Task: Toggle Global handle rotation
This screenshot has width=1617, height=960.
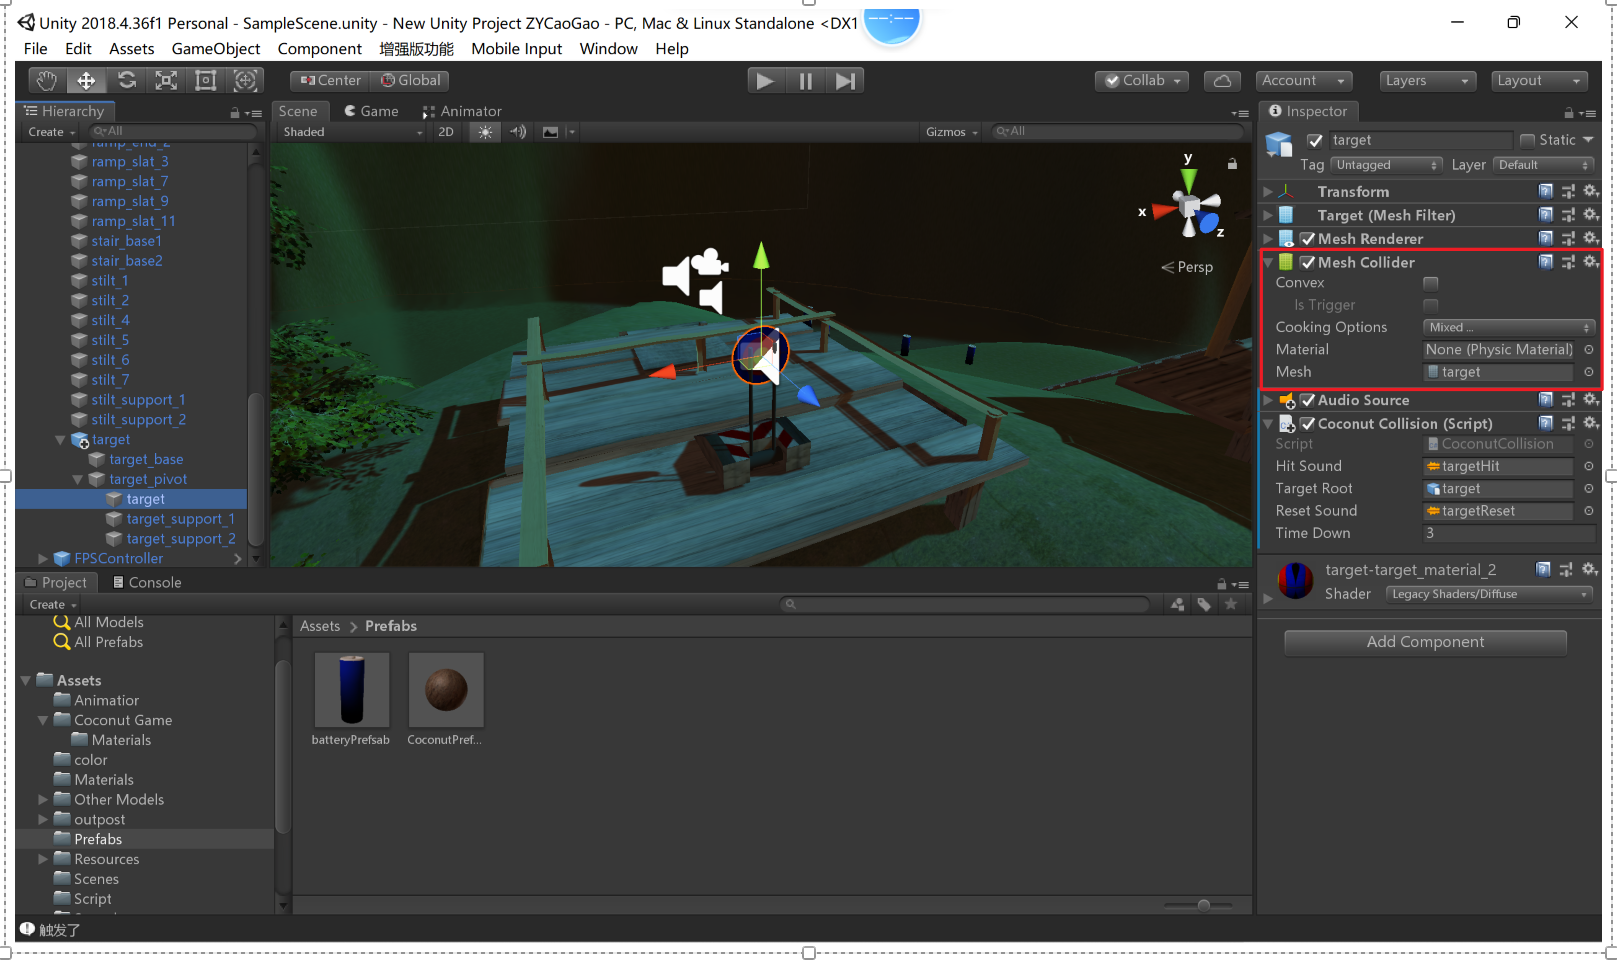Action: coord(410,81)
